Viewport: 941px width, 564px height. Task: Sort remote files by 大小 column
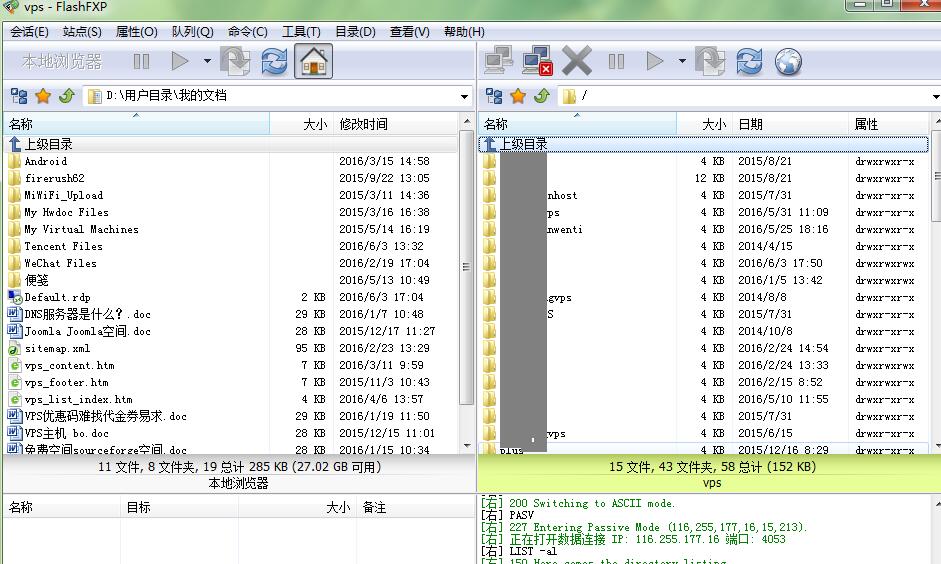(x=705, y=124)
